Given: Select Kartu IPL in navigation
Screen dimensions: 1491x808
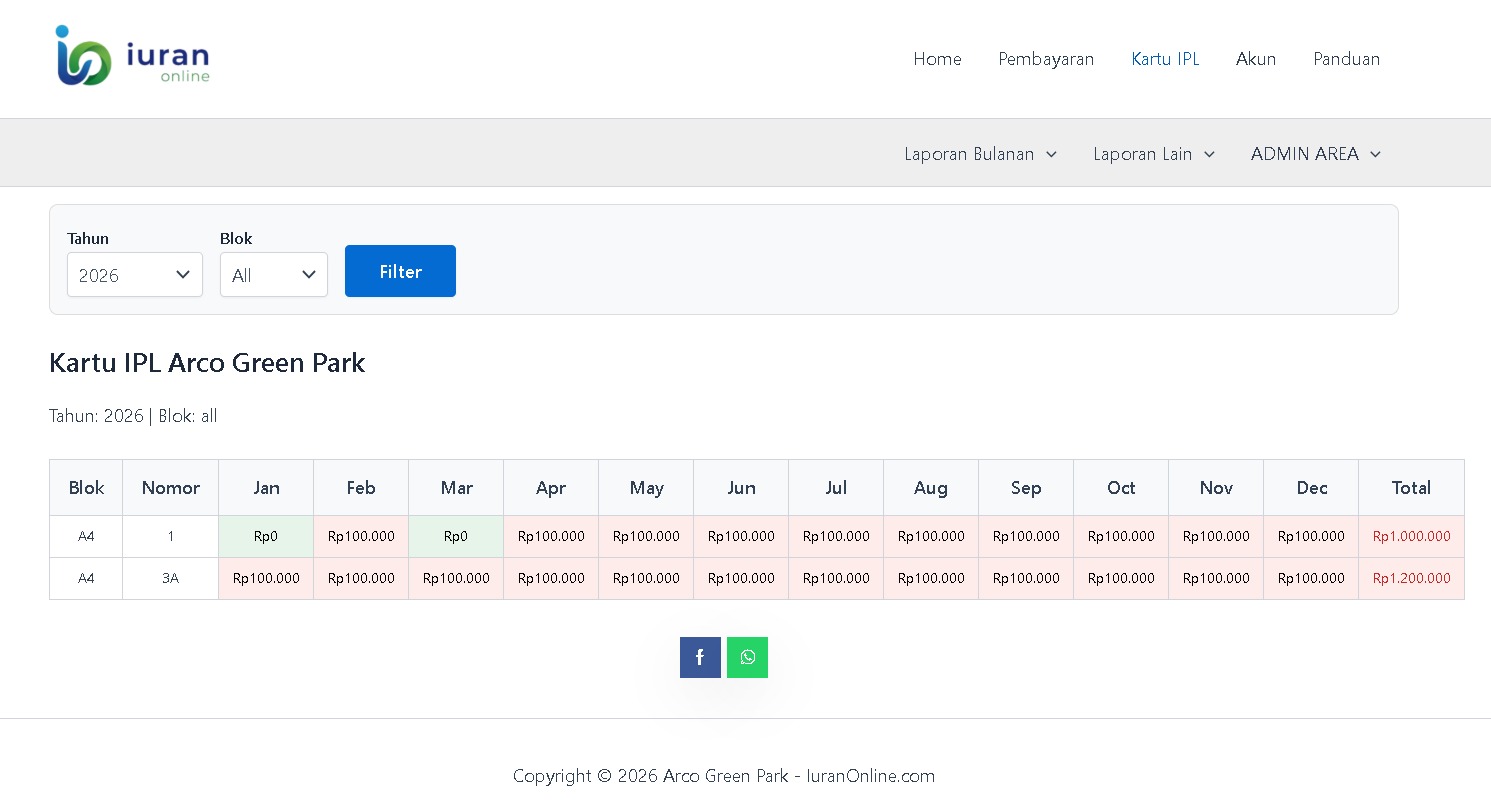Looking at the screenshot, I should 1165,59.
